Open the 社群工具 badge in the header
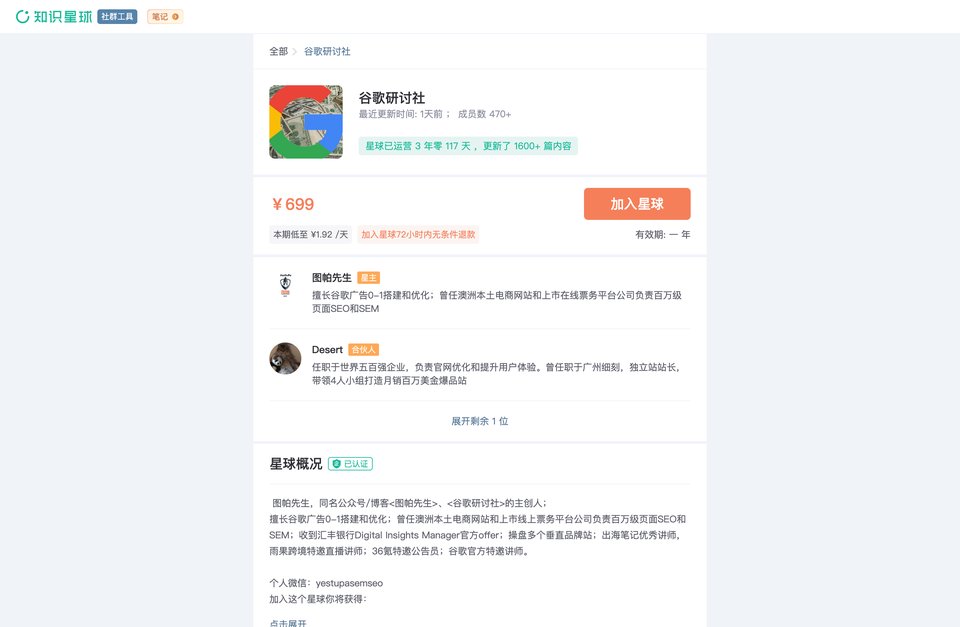Screen dimensions: 960x627 117,17
